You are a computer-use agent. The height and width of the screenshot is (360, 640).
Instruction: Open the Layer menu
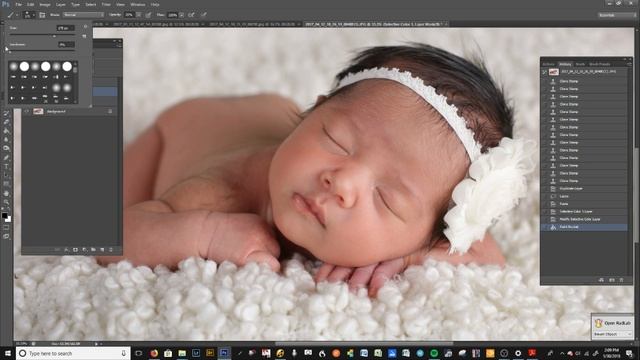(60, 4)
